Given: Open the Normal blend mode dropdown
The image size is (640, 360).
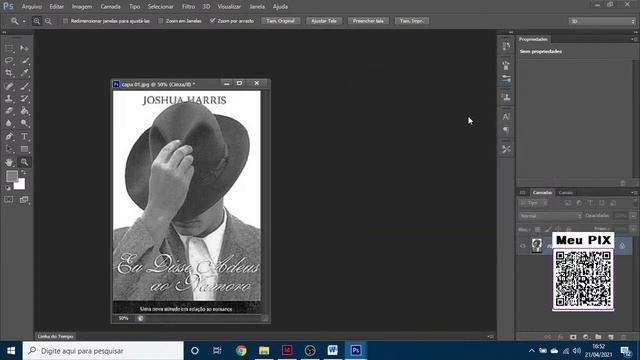Looking at the screenshot, I should coord(550,216).
